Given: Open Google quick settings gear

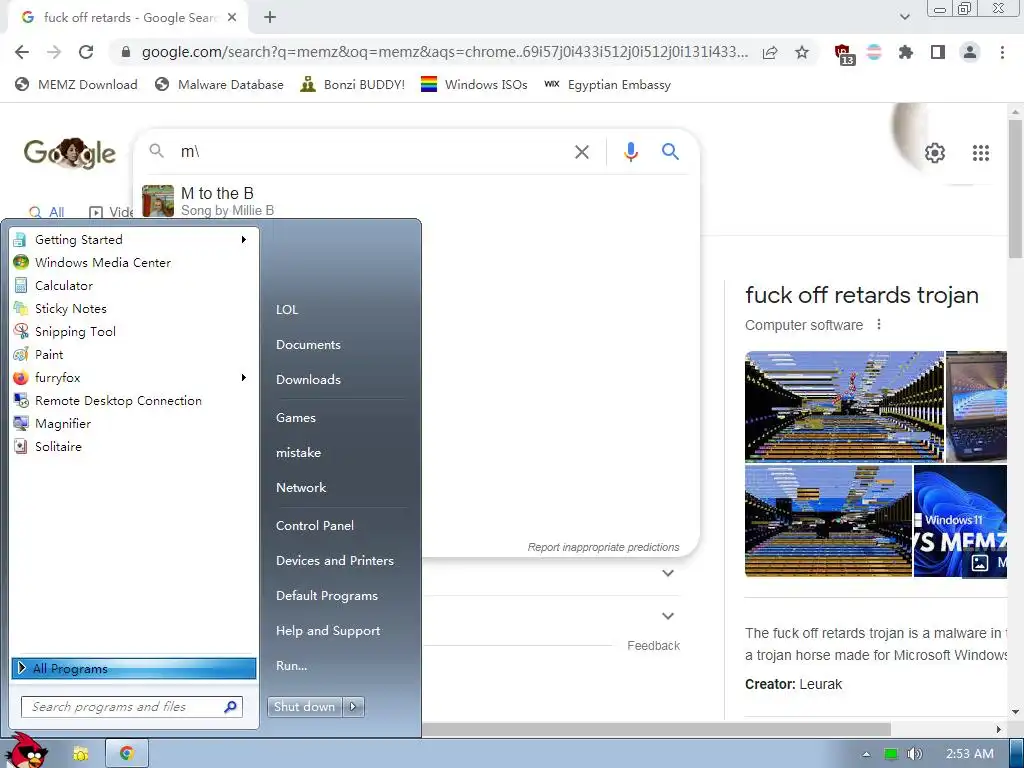Looking at the screenshot, I should point(935,153).
